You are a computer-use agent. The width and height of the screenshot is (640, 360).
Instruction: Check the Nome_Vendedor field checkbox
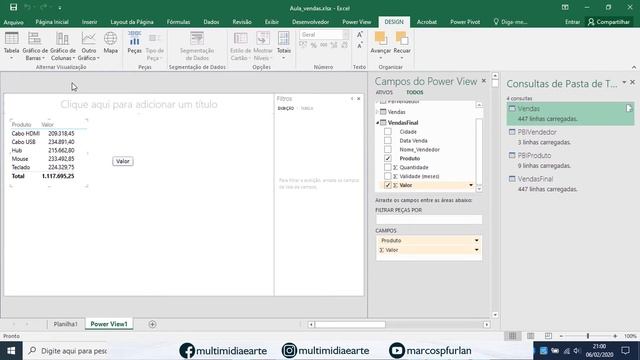388,149
